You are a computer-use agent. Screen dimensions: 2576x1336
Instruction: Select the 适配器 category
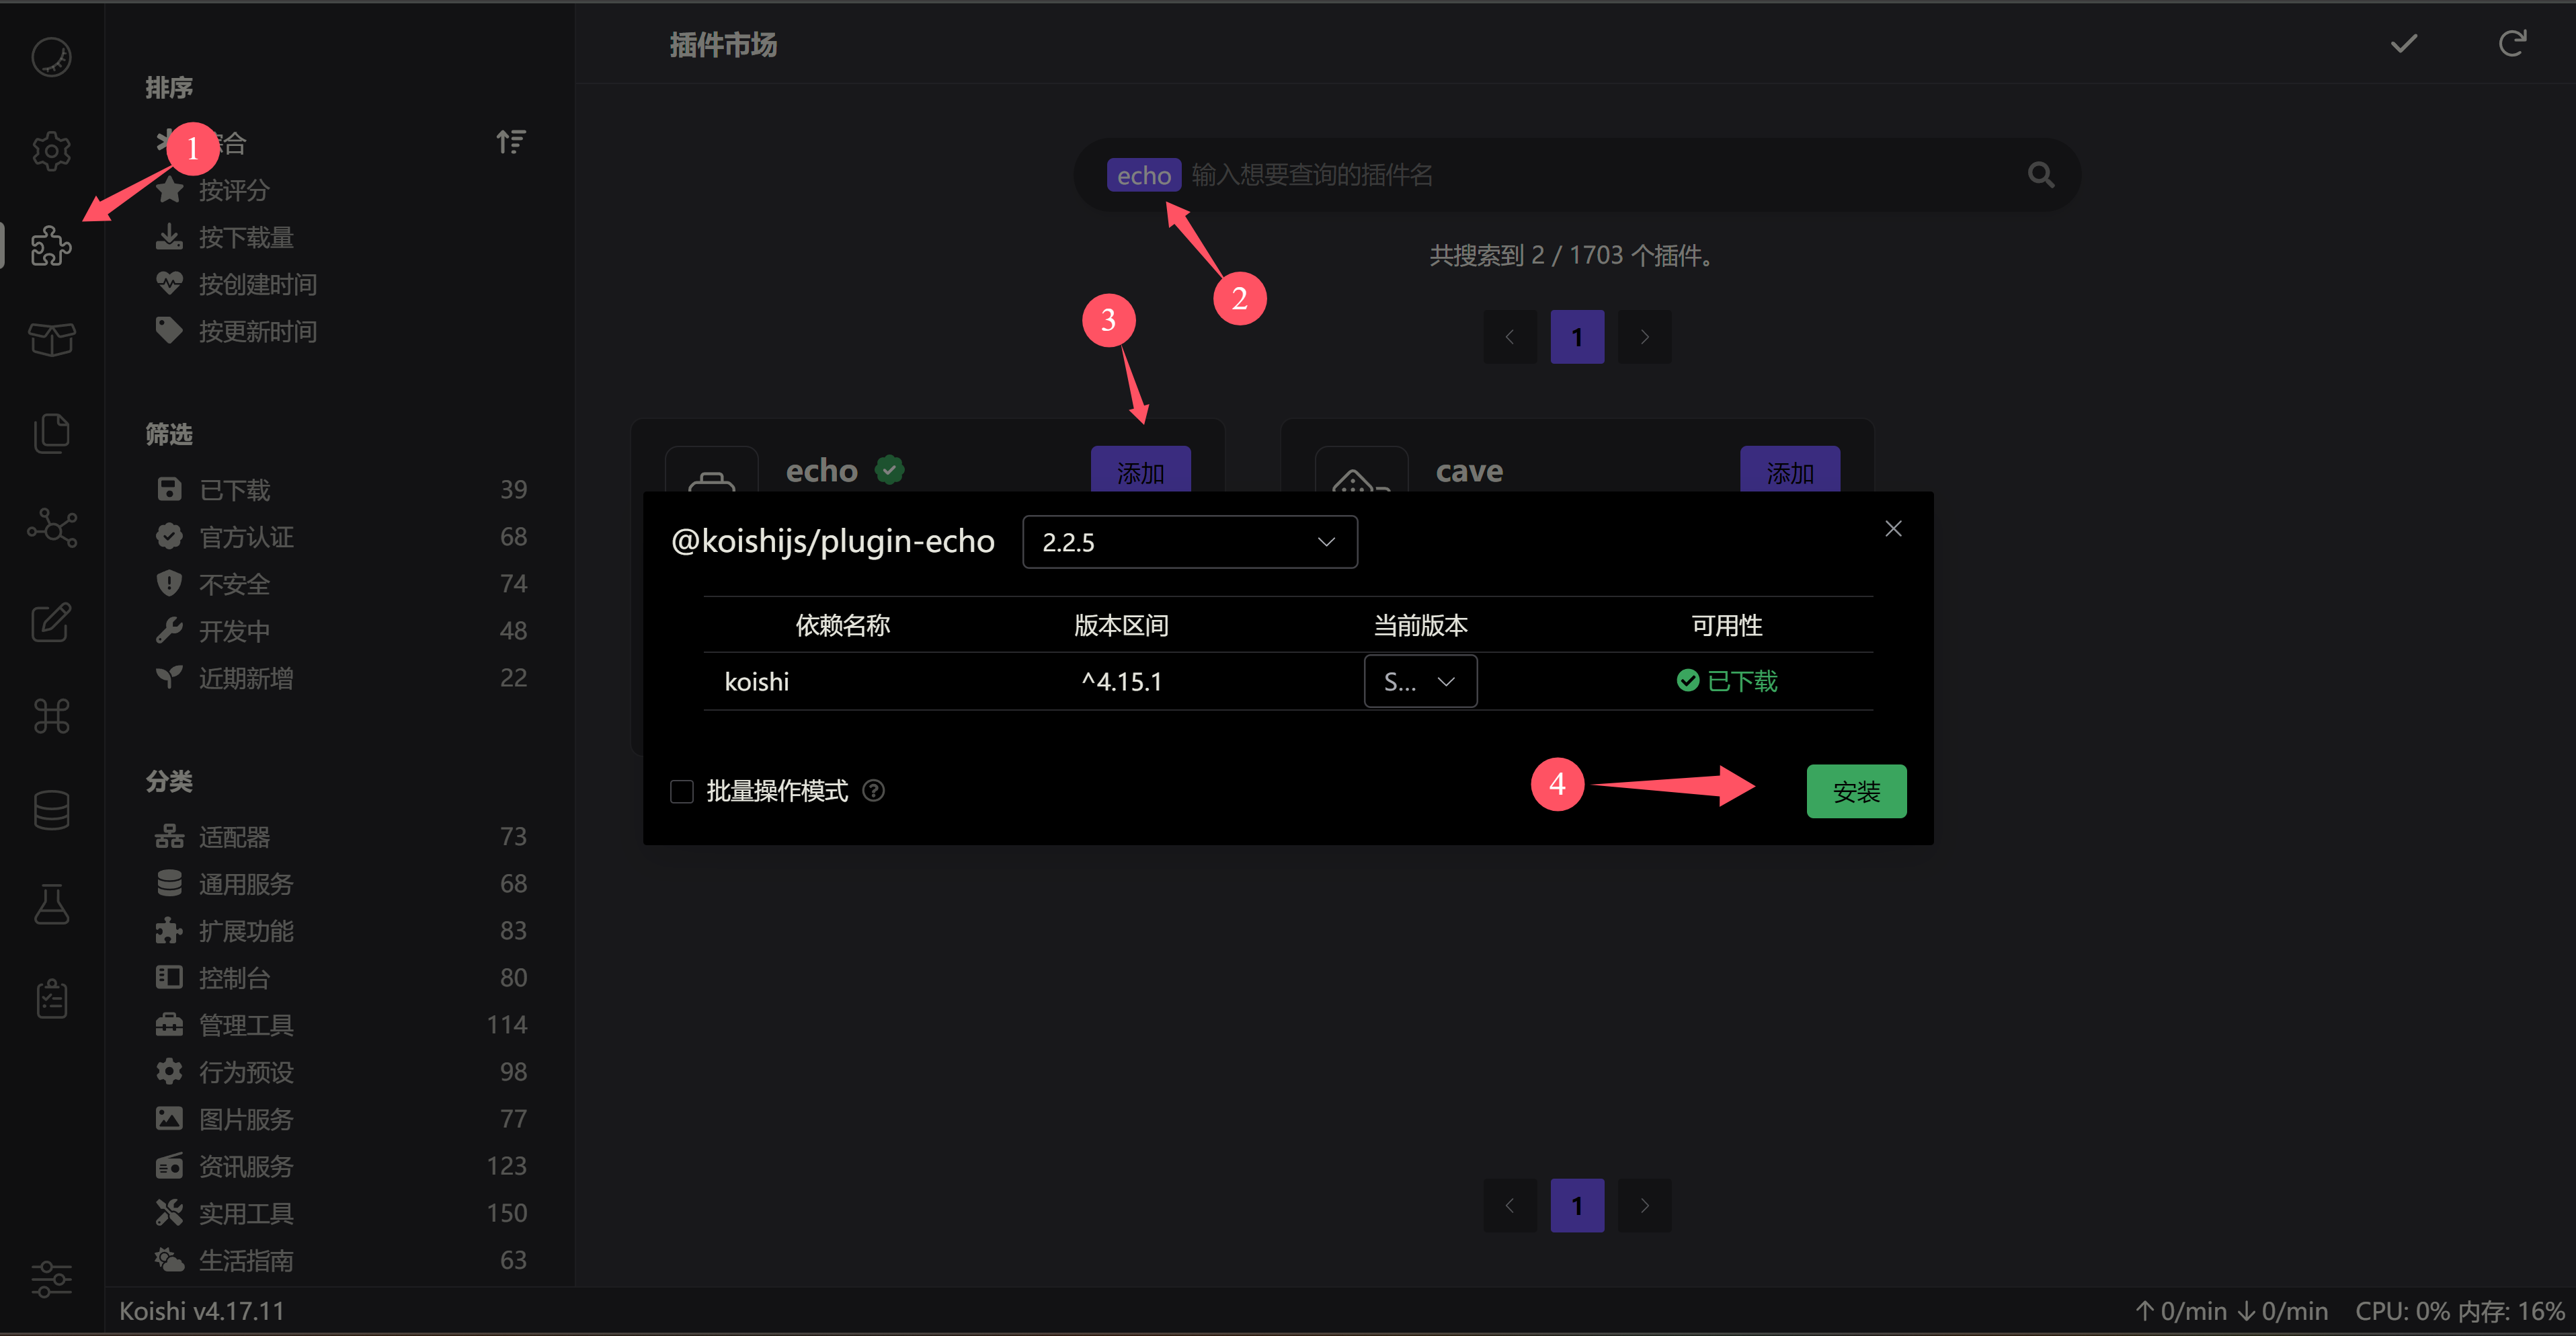coord(235,836)
